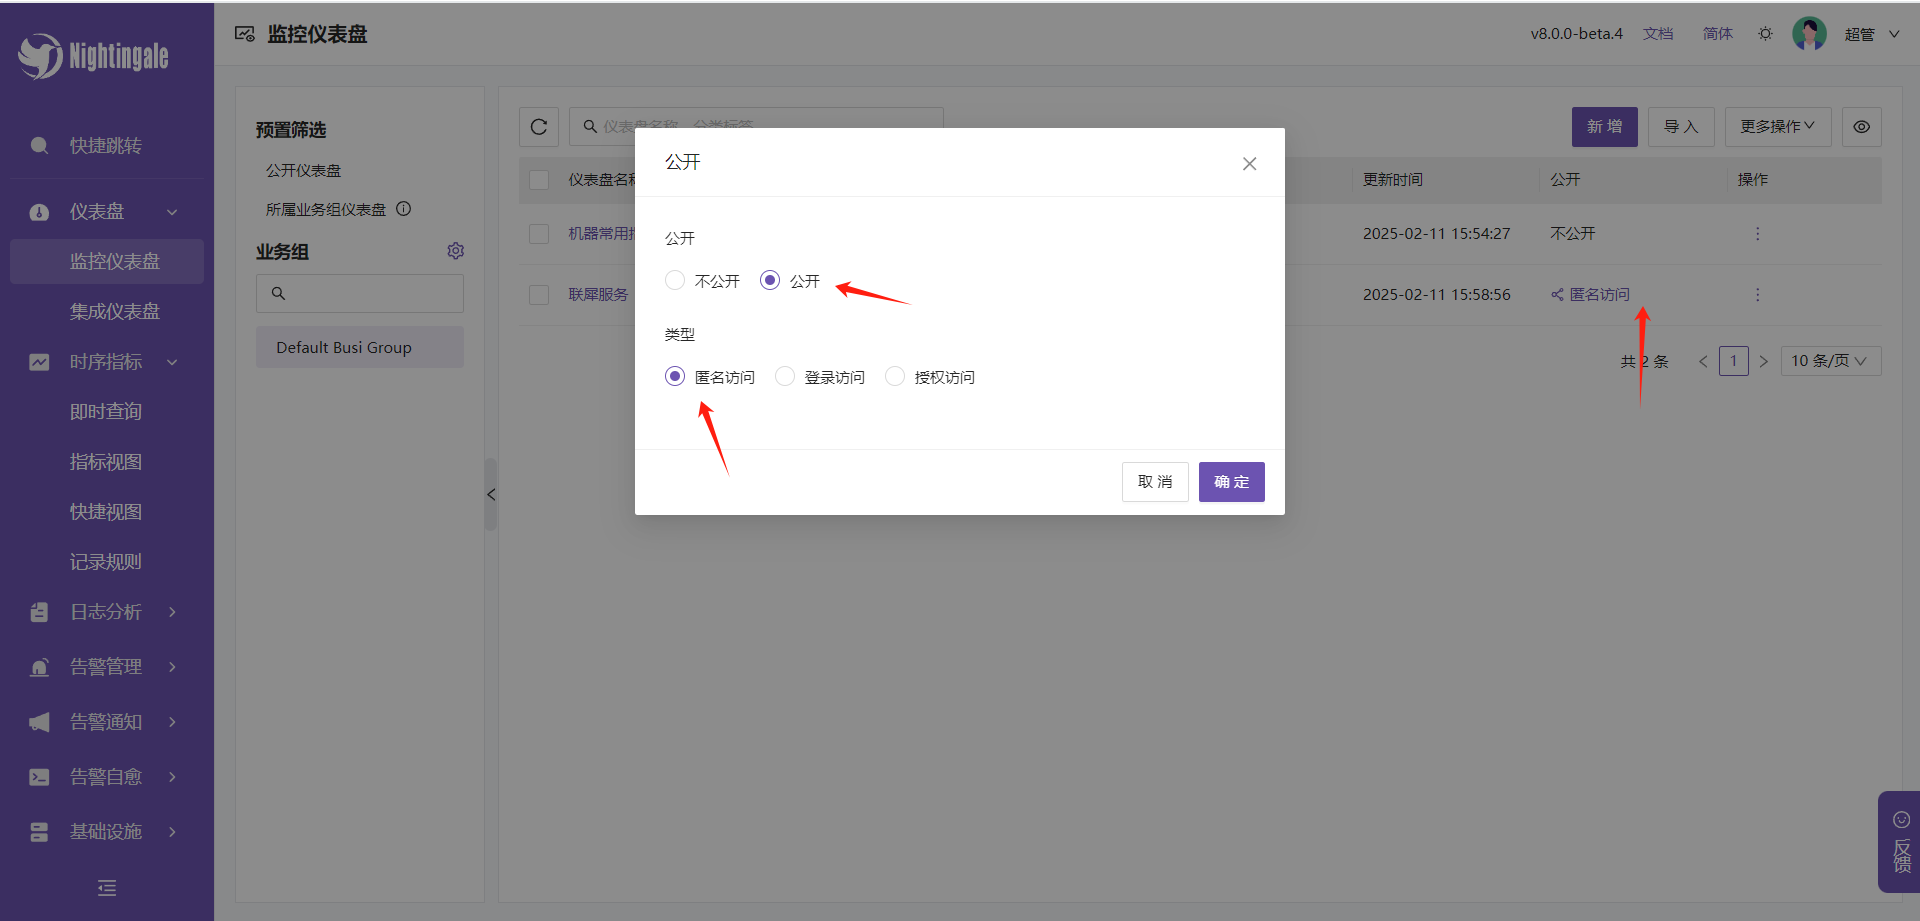
Task: Click the refresh icon beside the search box
Action: click(x=538, y=127)
